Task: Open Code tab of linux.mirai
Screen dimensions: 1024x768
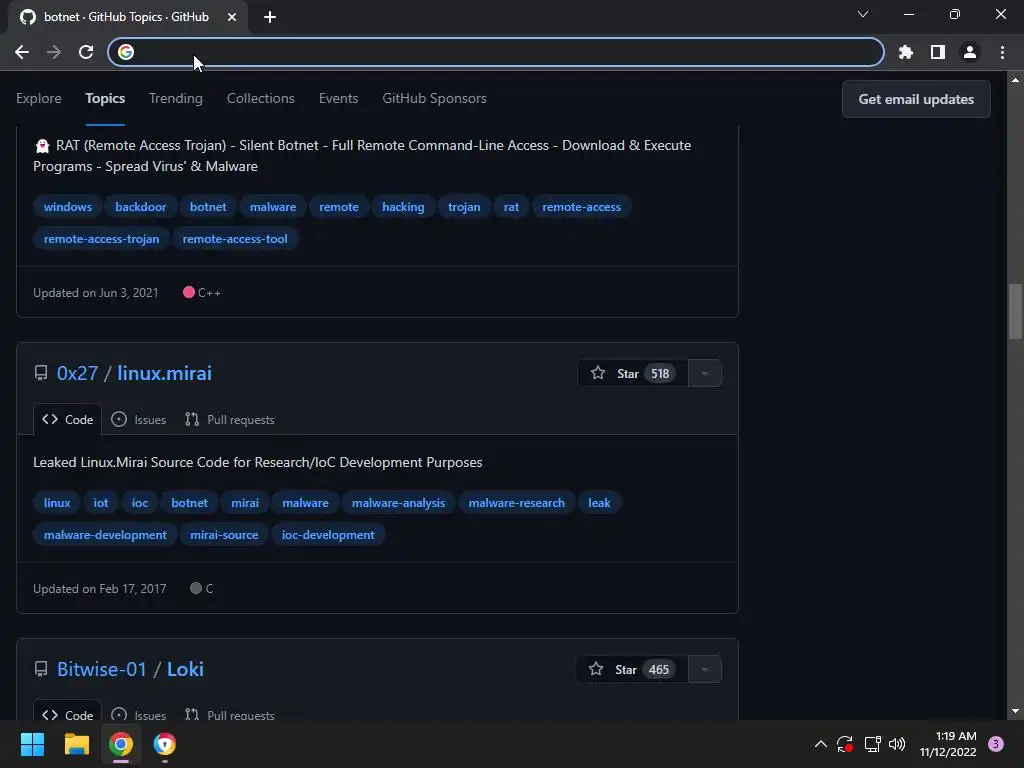Action: 67,419
